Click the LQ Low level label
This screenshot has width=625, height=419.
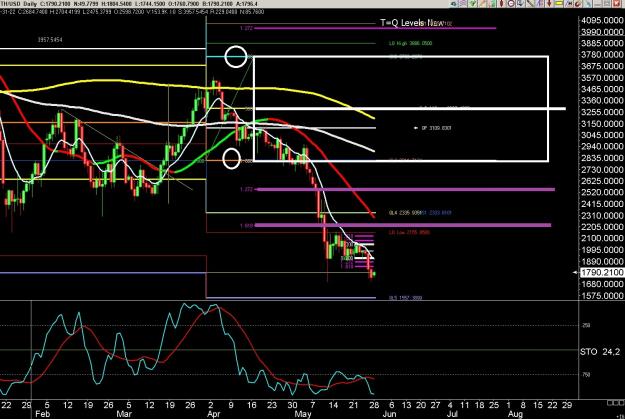click(x=409, y=232)
